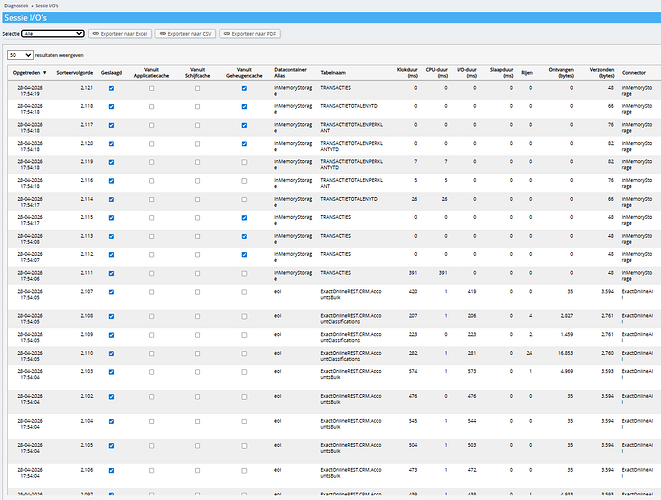
Task: Select Ontvangen value 2.827 in row 2.108
Action: click(x=567, y=316)
